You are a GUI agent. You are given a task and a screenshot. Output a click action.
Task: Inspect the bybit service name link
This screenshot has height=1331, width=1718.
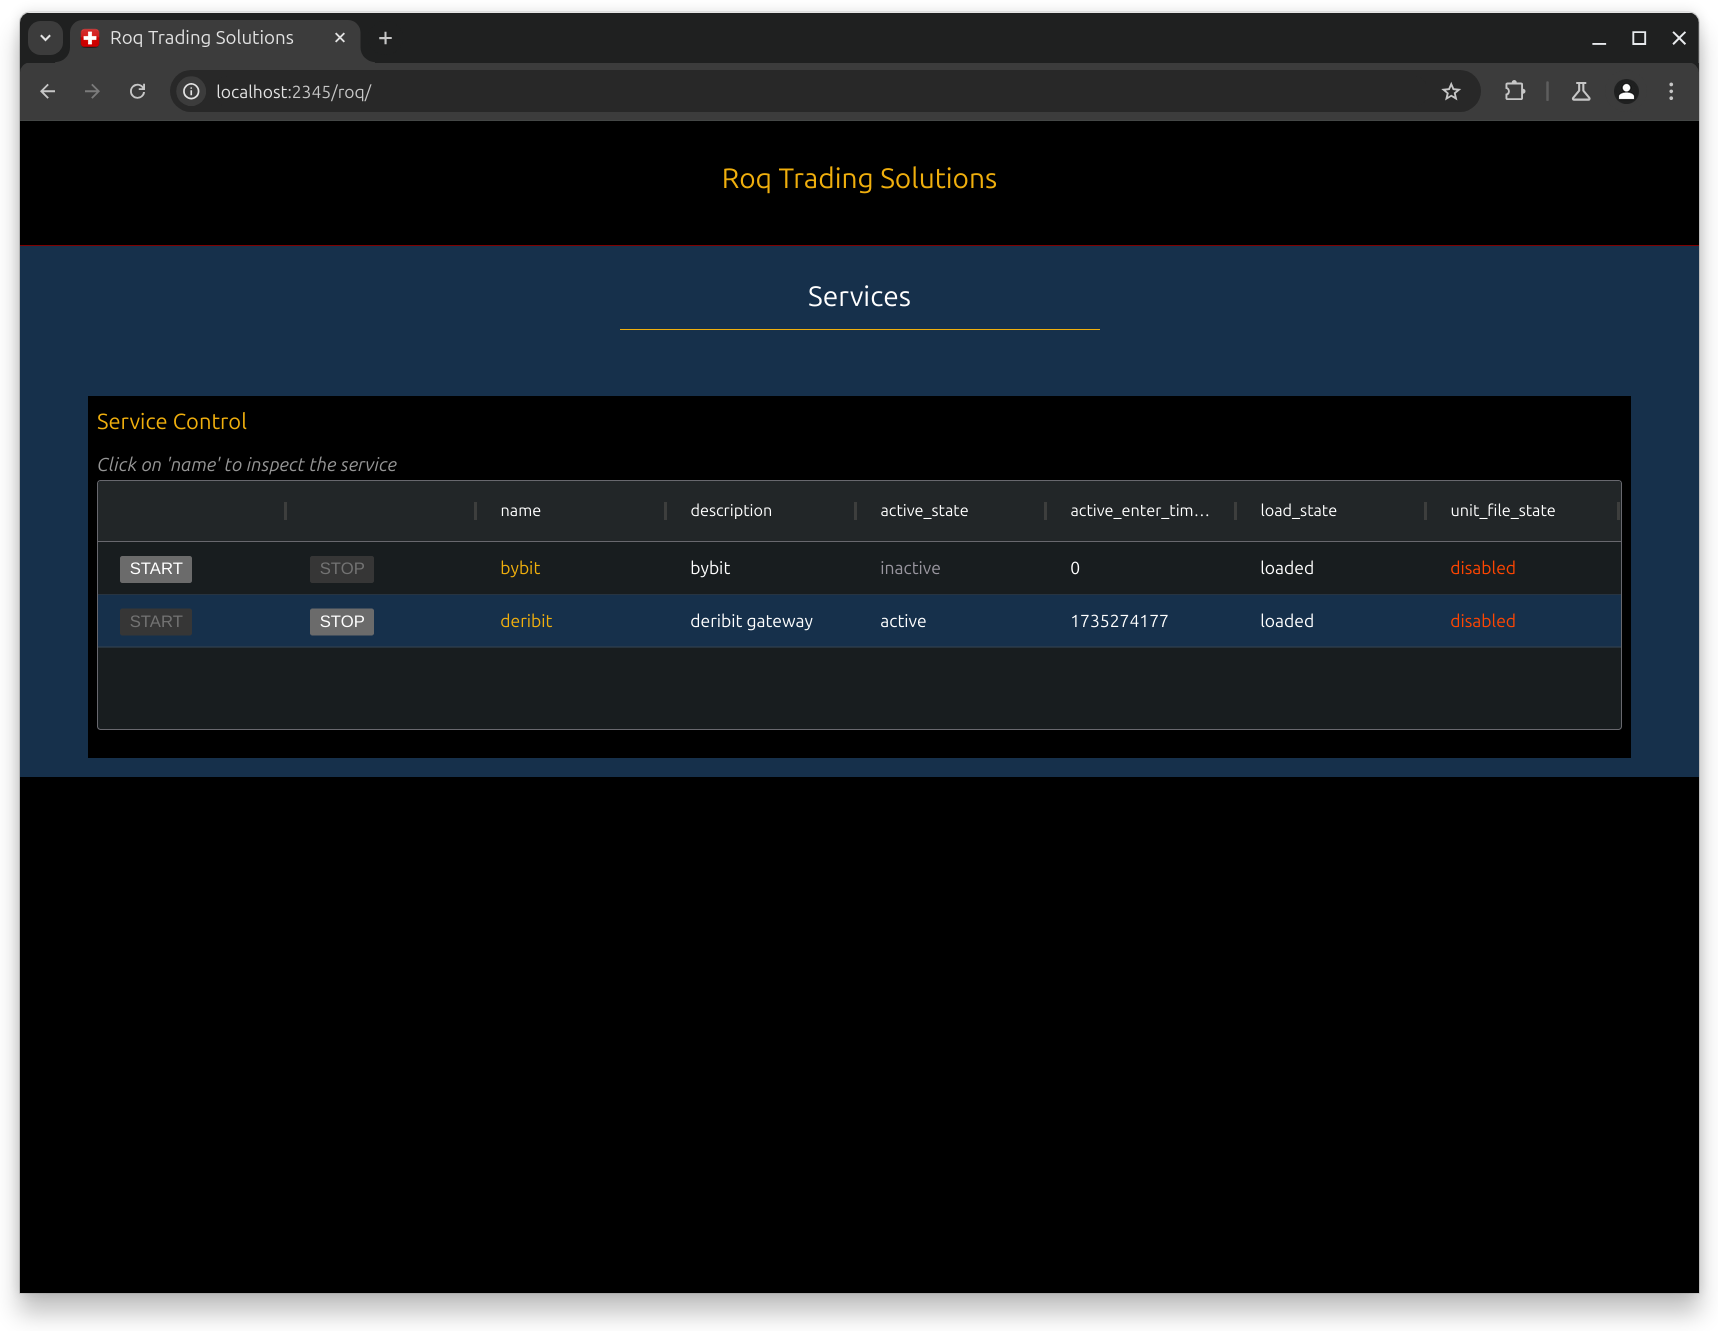tap(520, 568)
